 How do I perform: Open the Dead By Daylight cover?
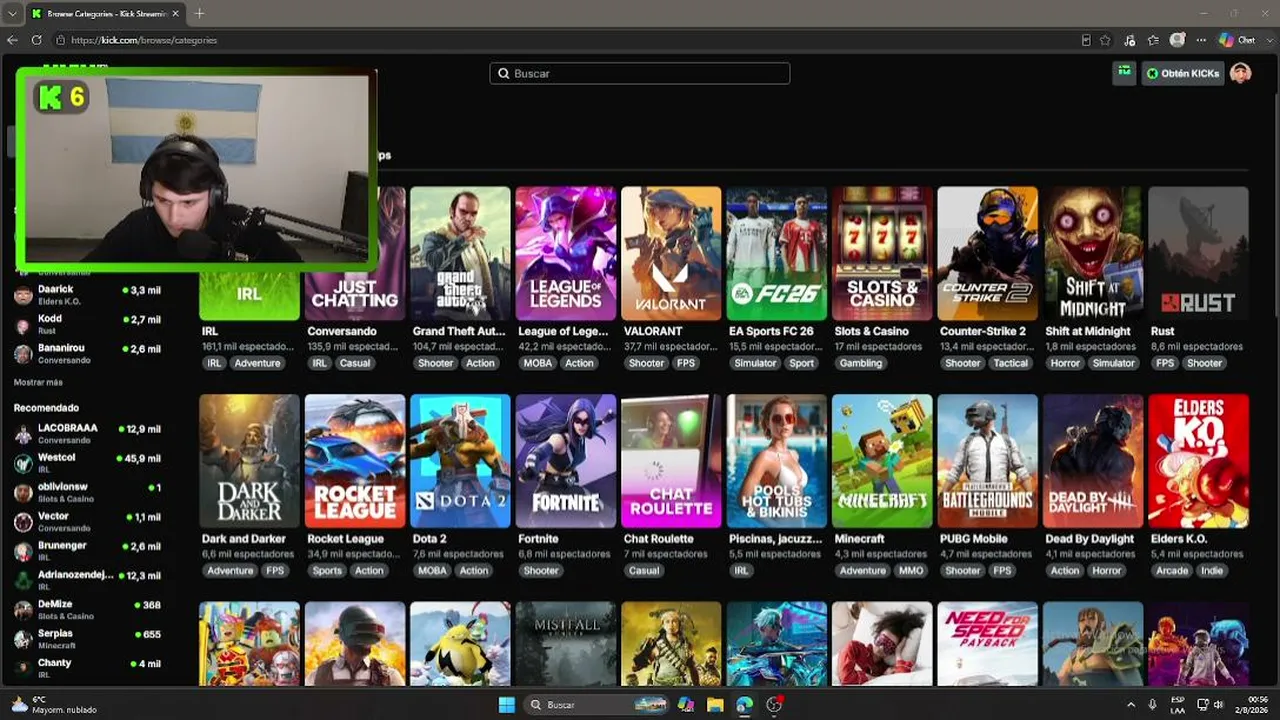1093,461
